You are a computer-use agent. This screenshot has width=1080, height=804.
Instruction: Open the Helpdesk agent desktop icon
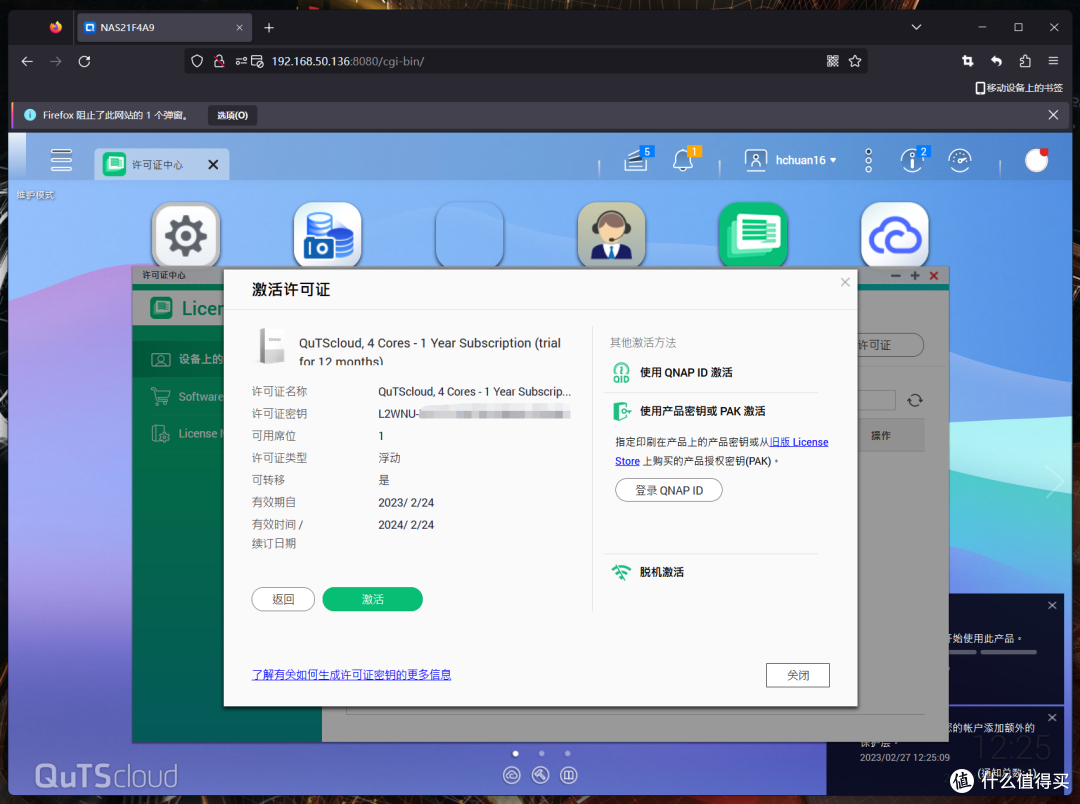point(612,235)
